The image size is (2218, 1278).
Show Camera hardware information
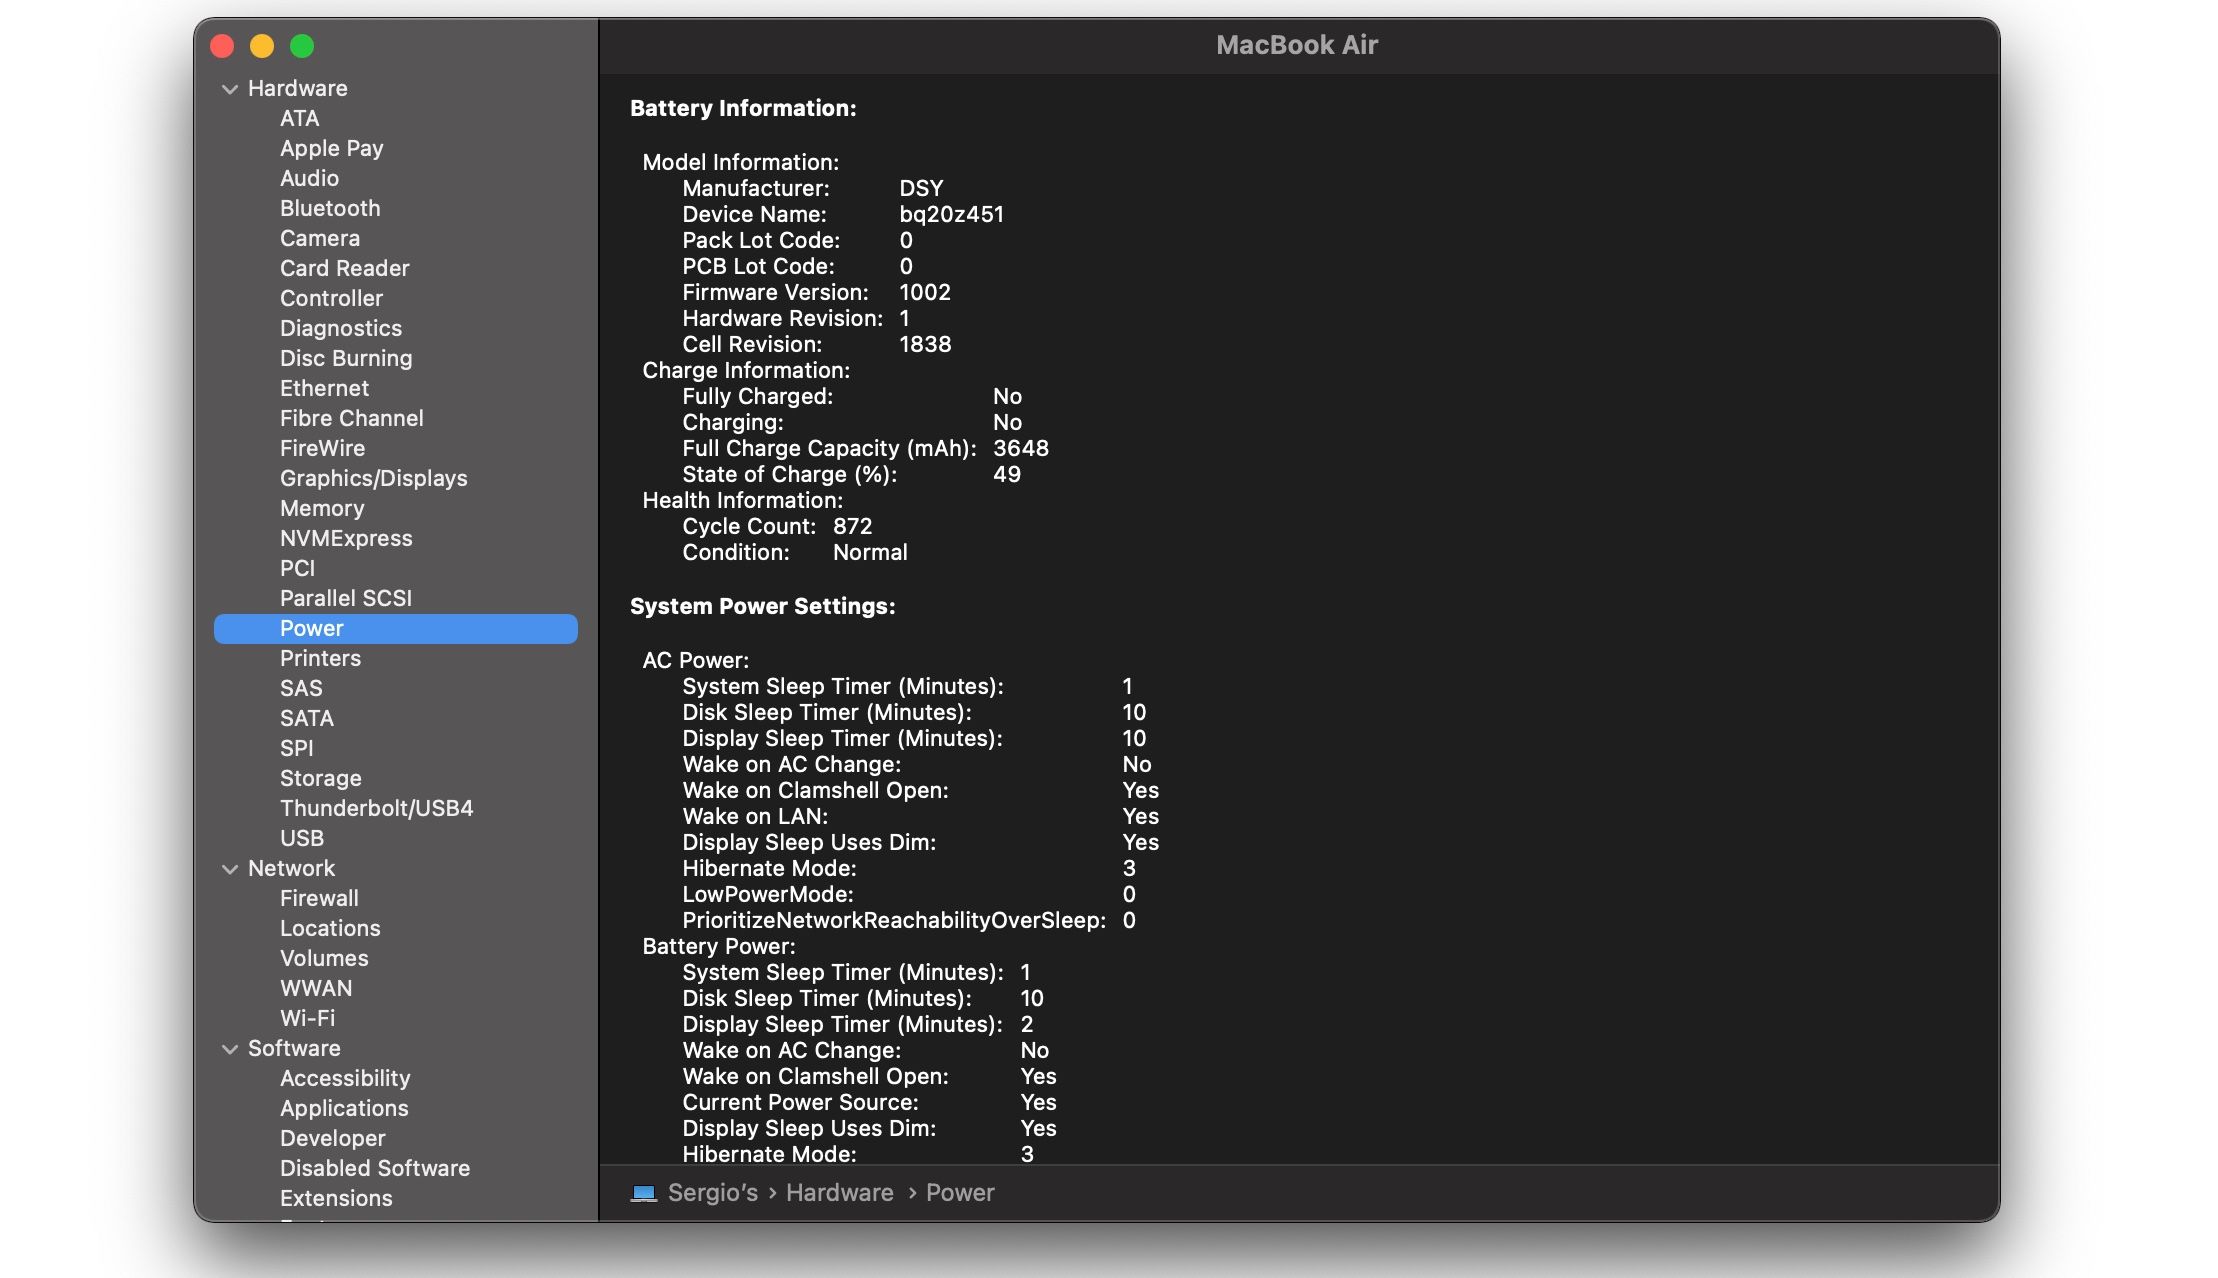point(320,238)
